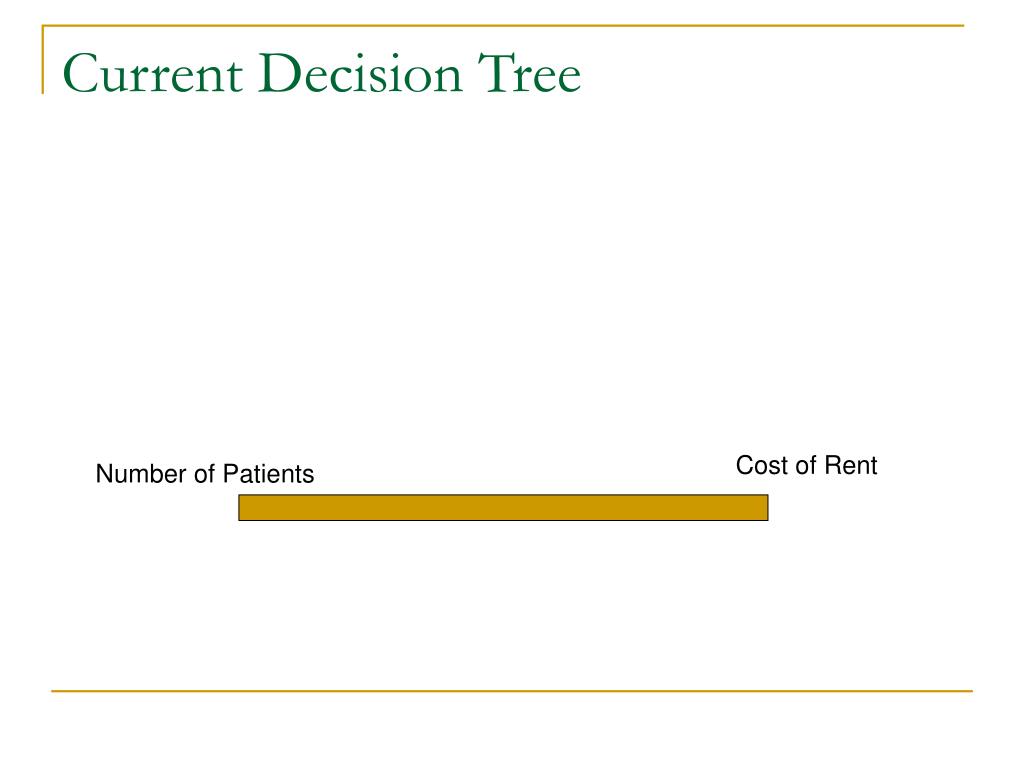Select the vertical gold line beside the title
The height and width of the screenshot is (768, 1024).
pos(43,59)
